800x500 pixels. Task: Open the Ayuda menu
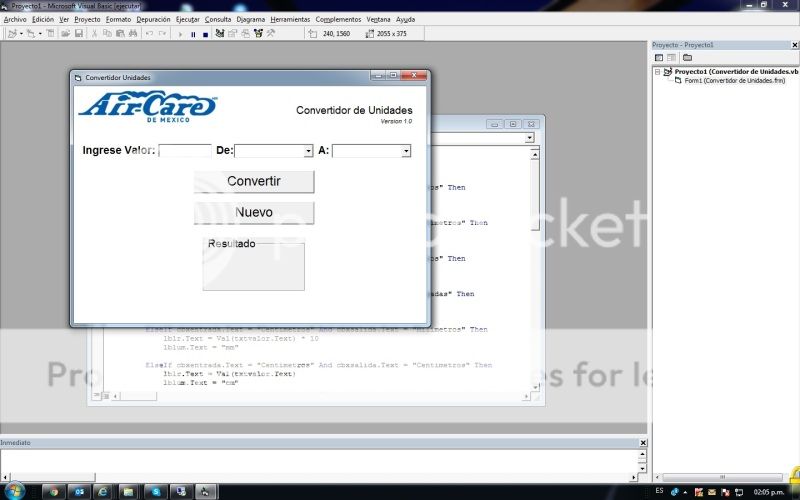[406, 19]
